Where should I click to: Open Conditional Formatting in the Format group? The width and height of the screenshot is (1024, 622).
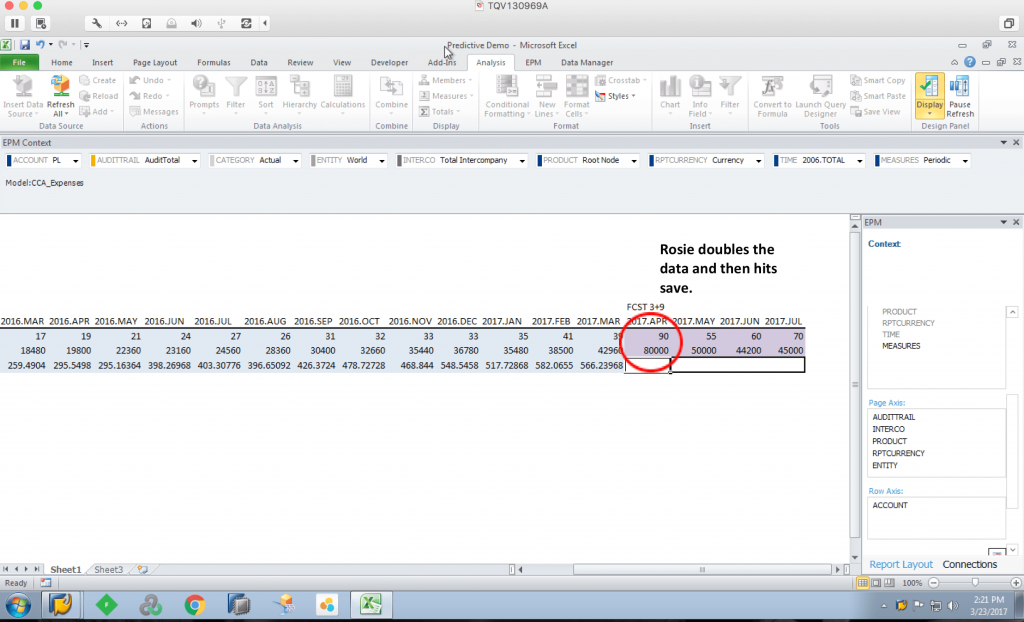point(507,95)
